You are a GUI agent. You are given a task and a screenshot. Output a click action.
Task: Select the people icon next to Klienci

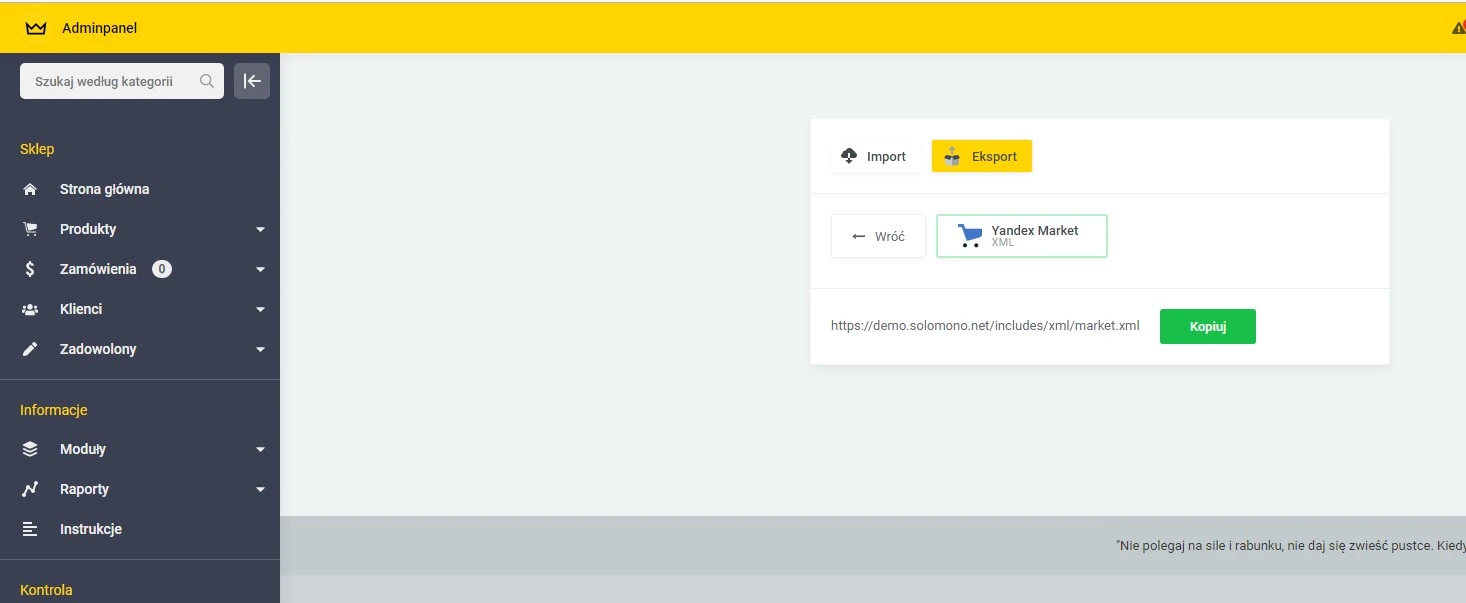pos(29,308)
